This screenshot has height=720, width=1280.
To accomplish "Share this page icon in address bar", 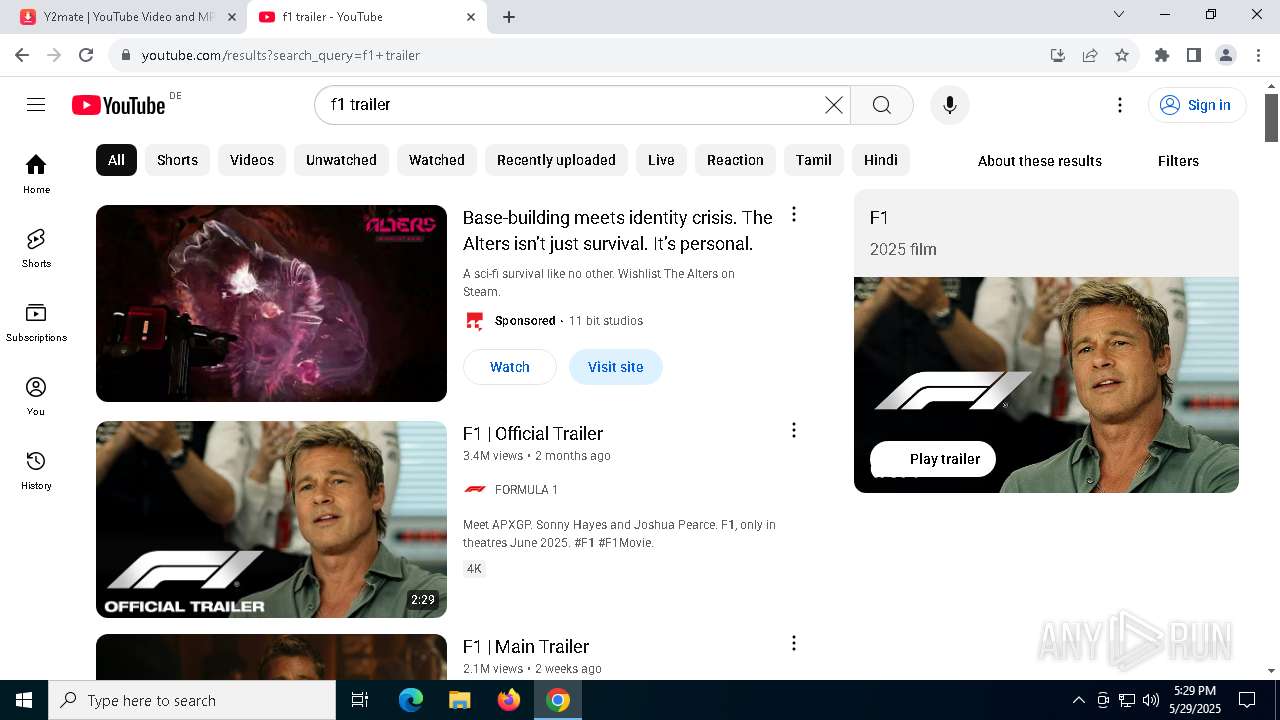I will pos(1090,55).
